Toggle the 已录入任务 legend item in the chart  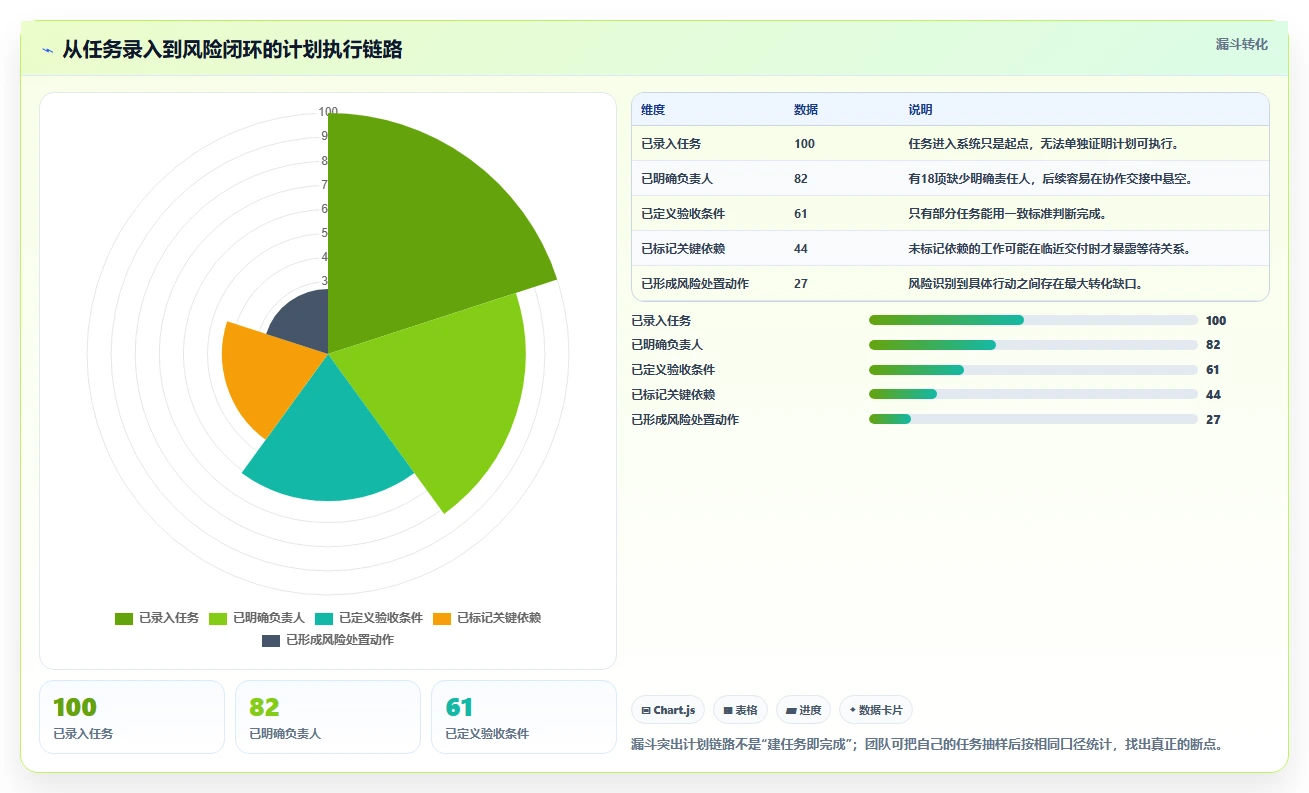coord(157,618)
